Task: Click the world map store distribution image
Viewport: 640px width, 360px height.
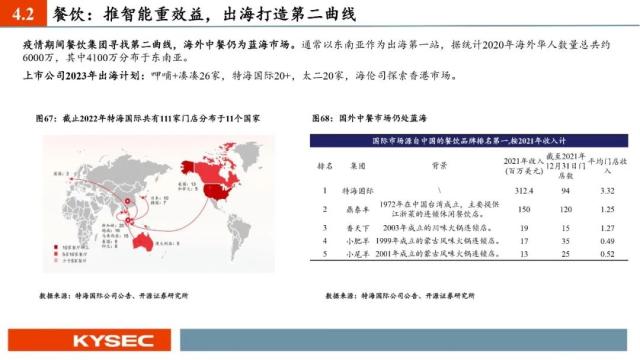Action: click(159, 203)
